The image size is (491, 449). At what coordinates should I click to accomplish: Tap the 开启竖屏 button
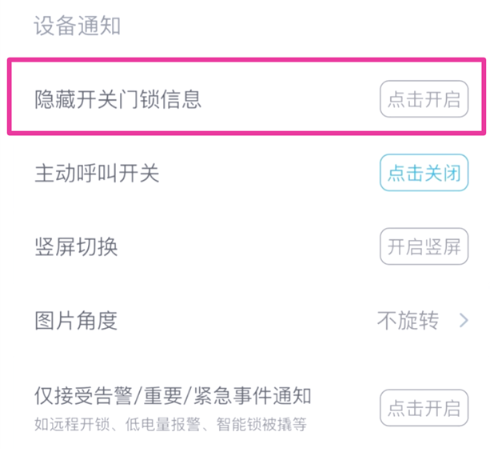(x=424, y=246)
